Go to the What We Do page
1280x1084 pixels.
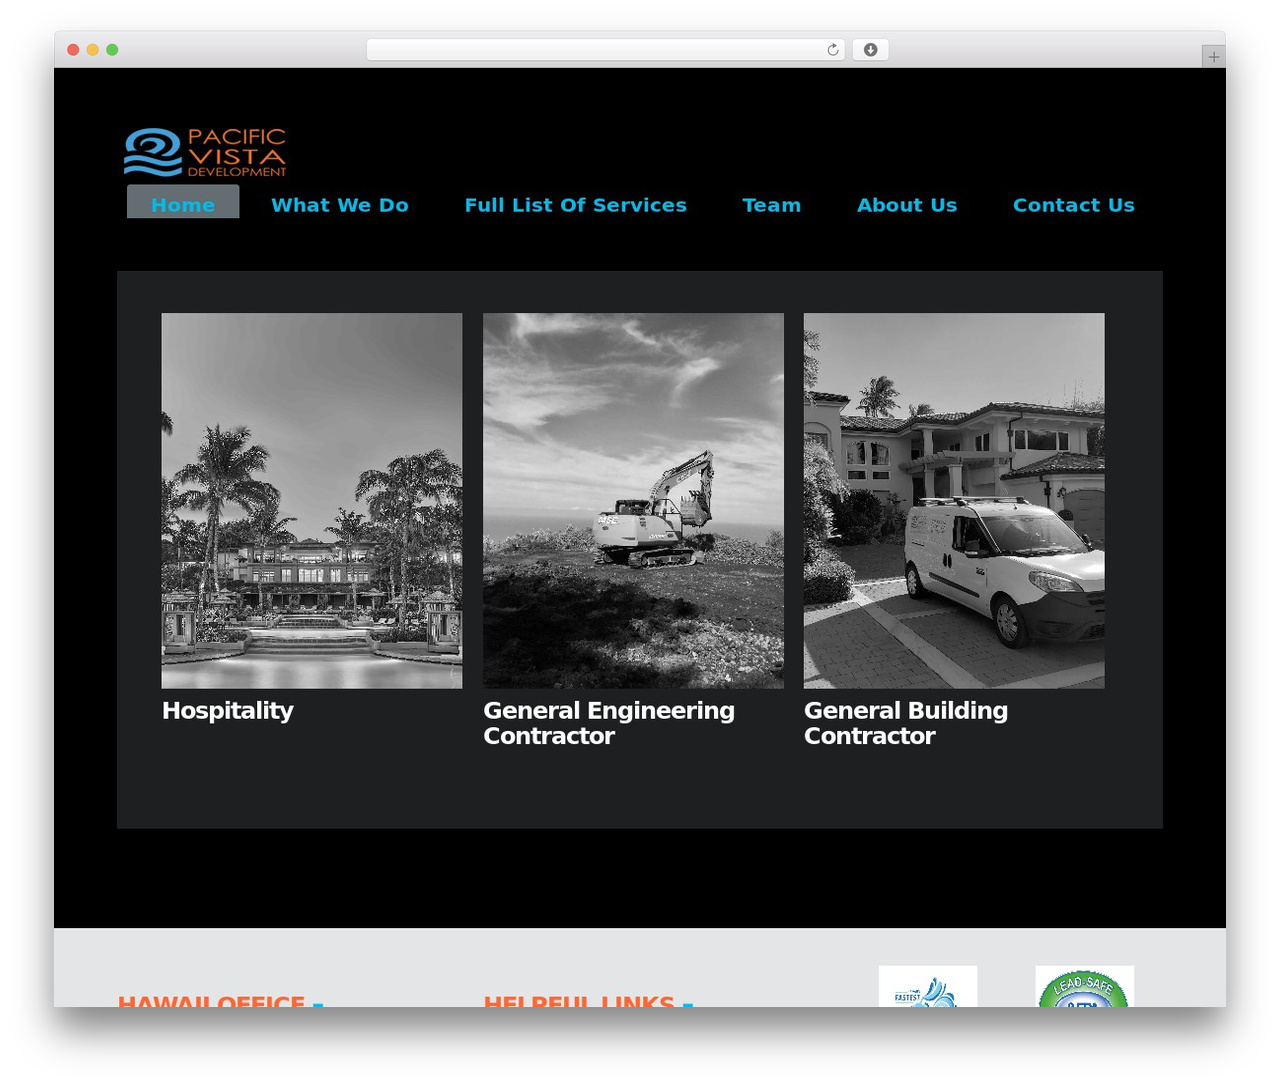(x=340, y=205)
